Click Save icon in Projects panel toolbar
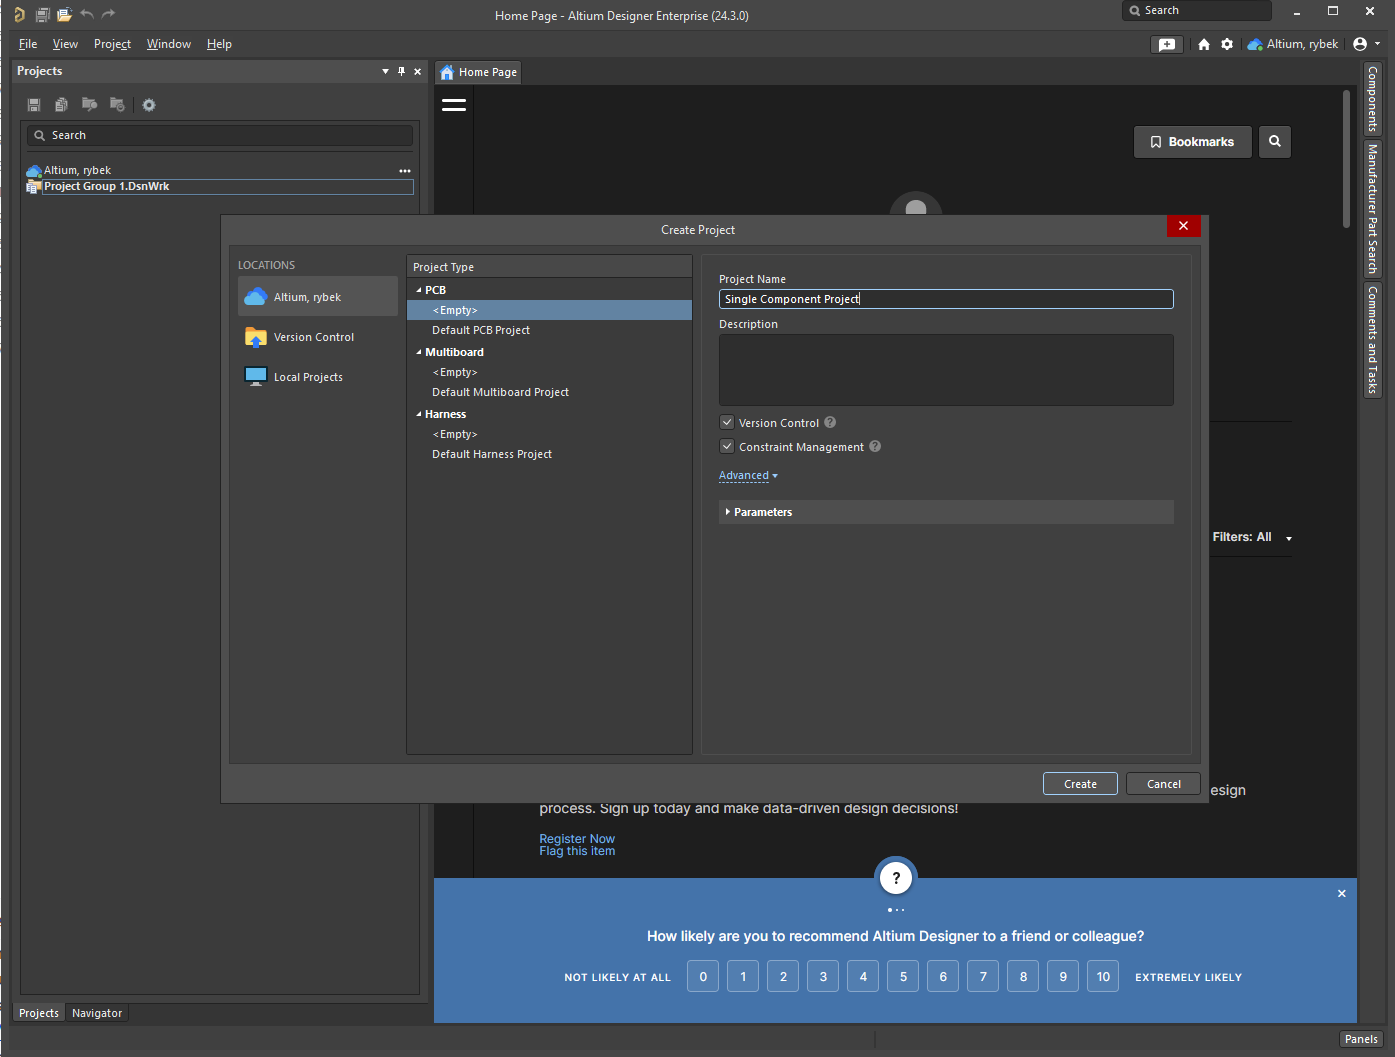The image size is (1395, 1057). point(34,105)
